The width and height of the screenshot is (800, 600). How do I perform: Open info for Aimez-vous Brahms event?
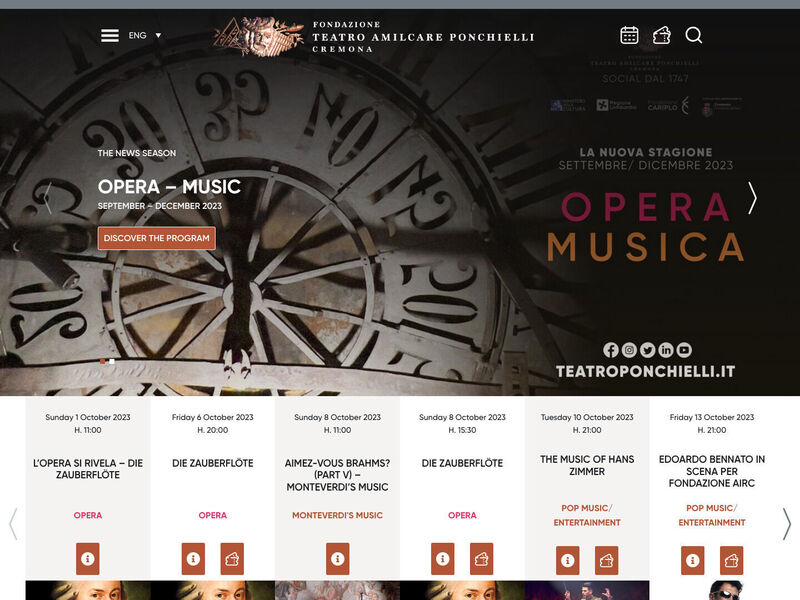[338, 559]
